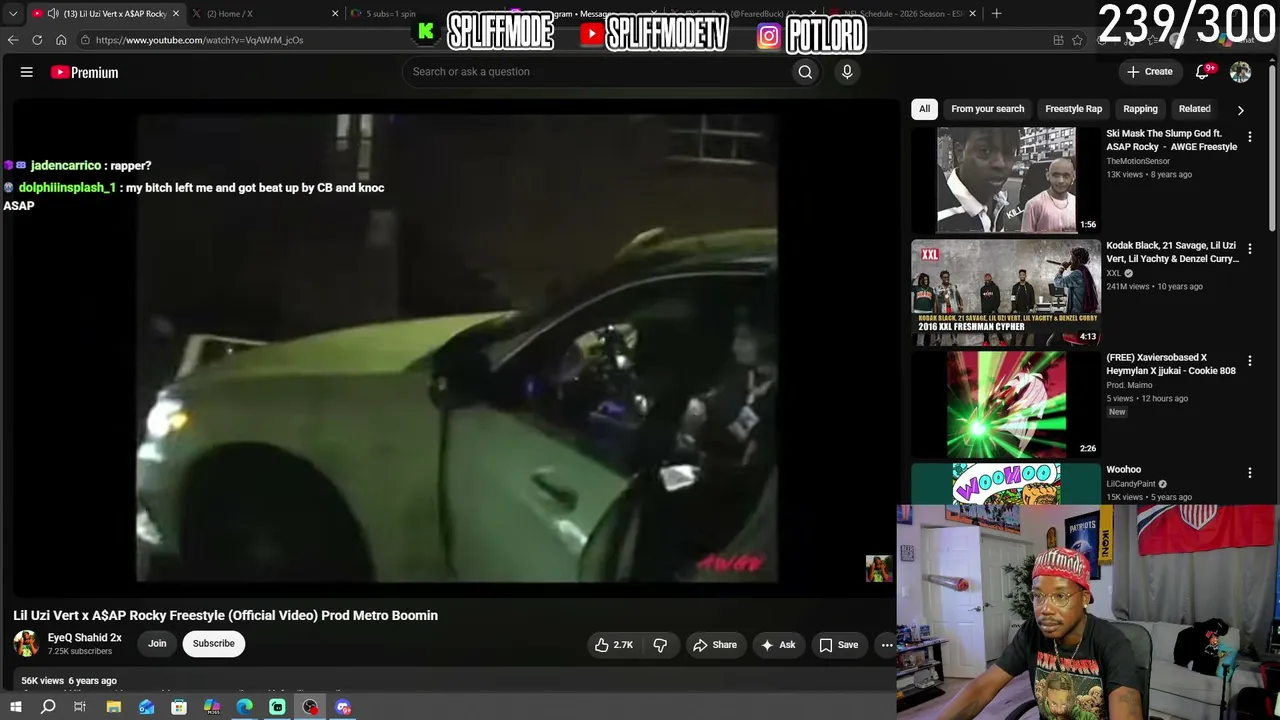Image resolution: width=1280 pixels, height=720 pixels.
Task: Open Discord from taskbar
Action: 343,707
